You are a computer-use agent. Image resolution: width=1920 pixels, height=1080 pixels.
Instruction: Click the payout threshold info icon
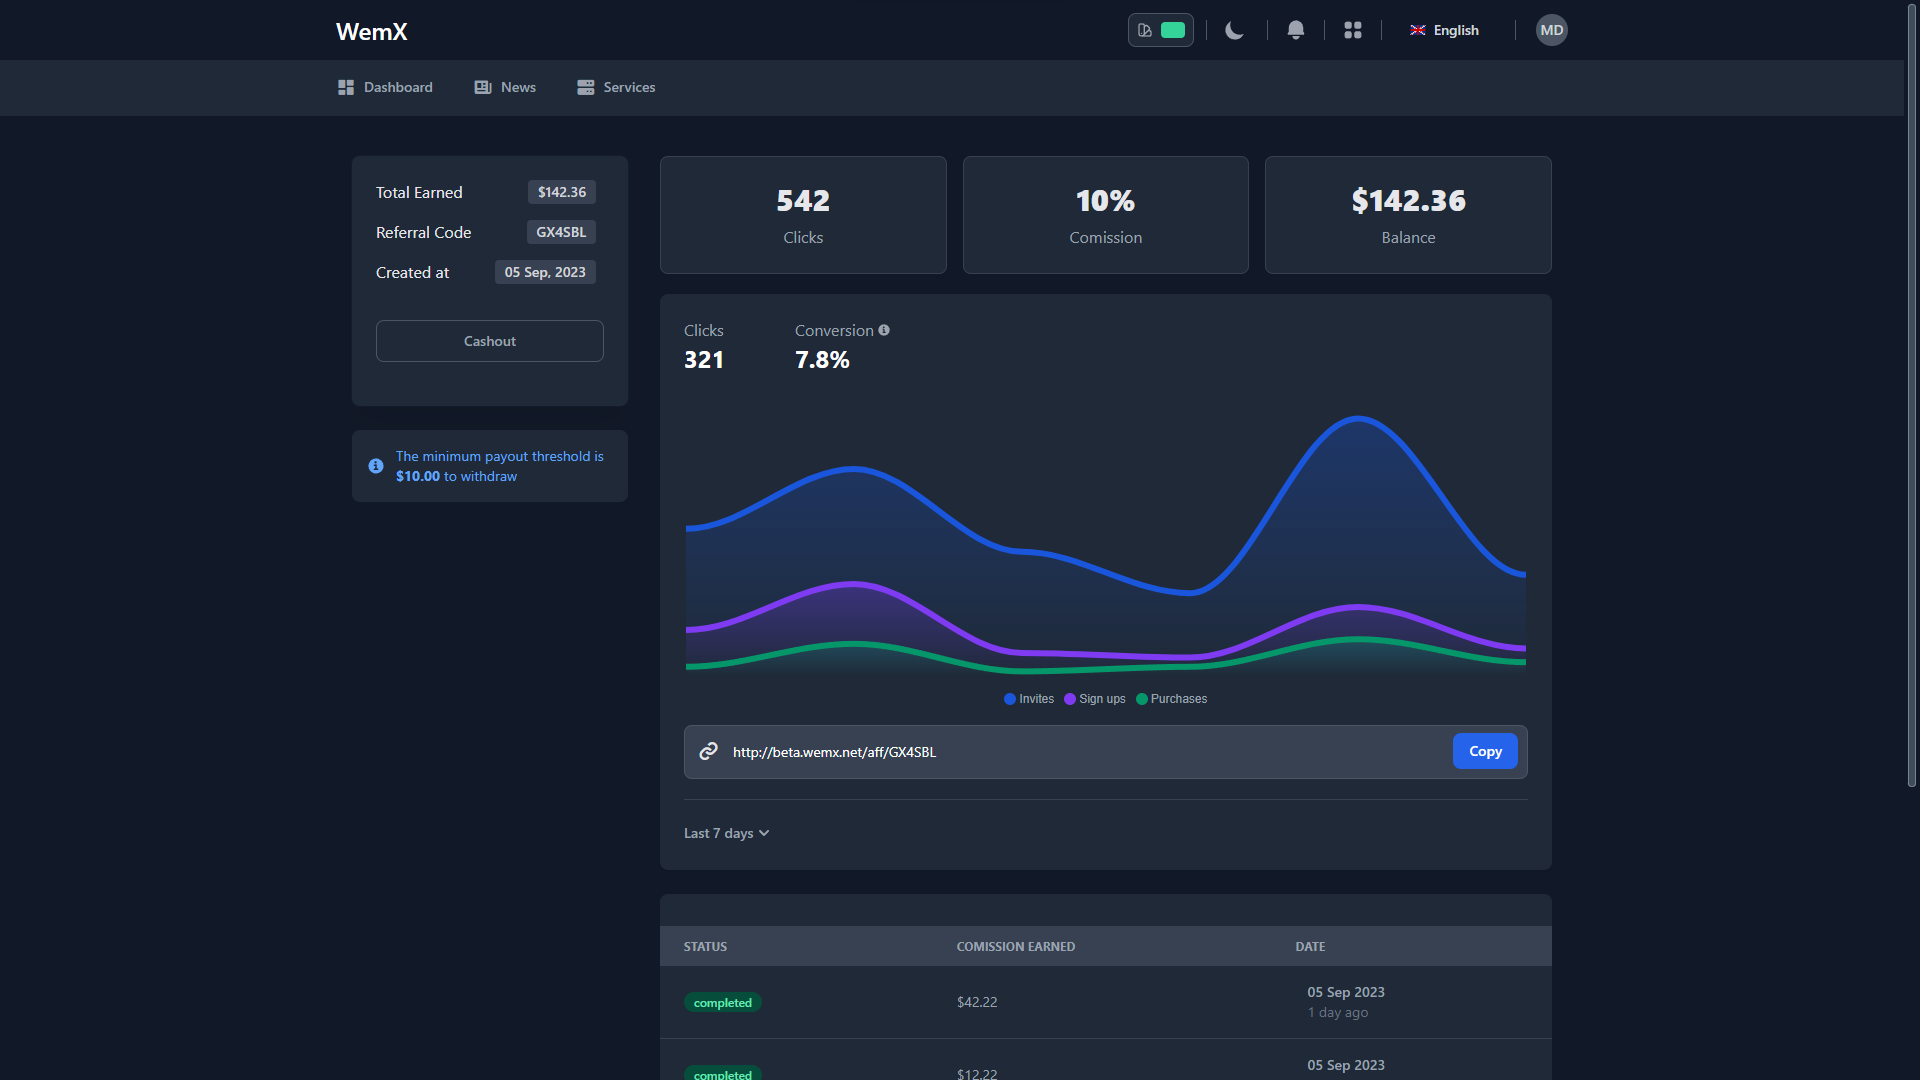click(x=376, y=466)
